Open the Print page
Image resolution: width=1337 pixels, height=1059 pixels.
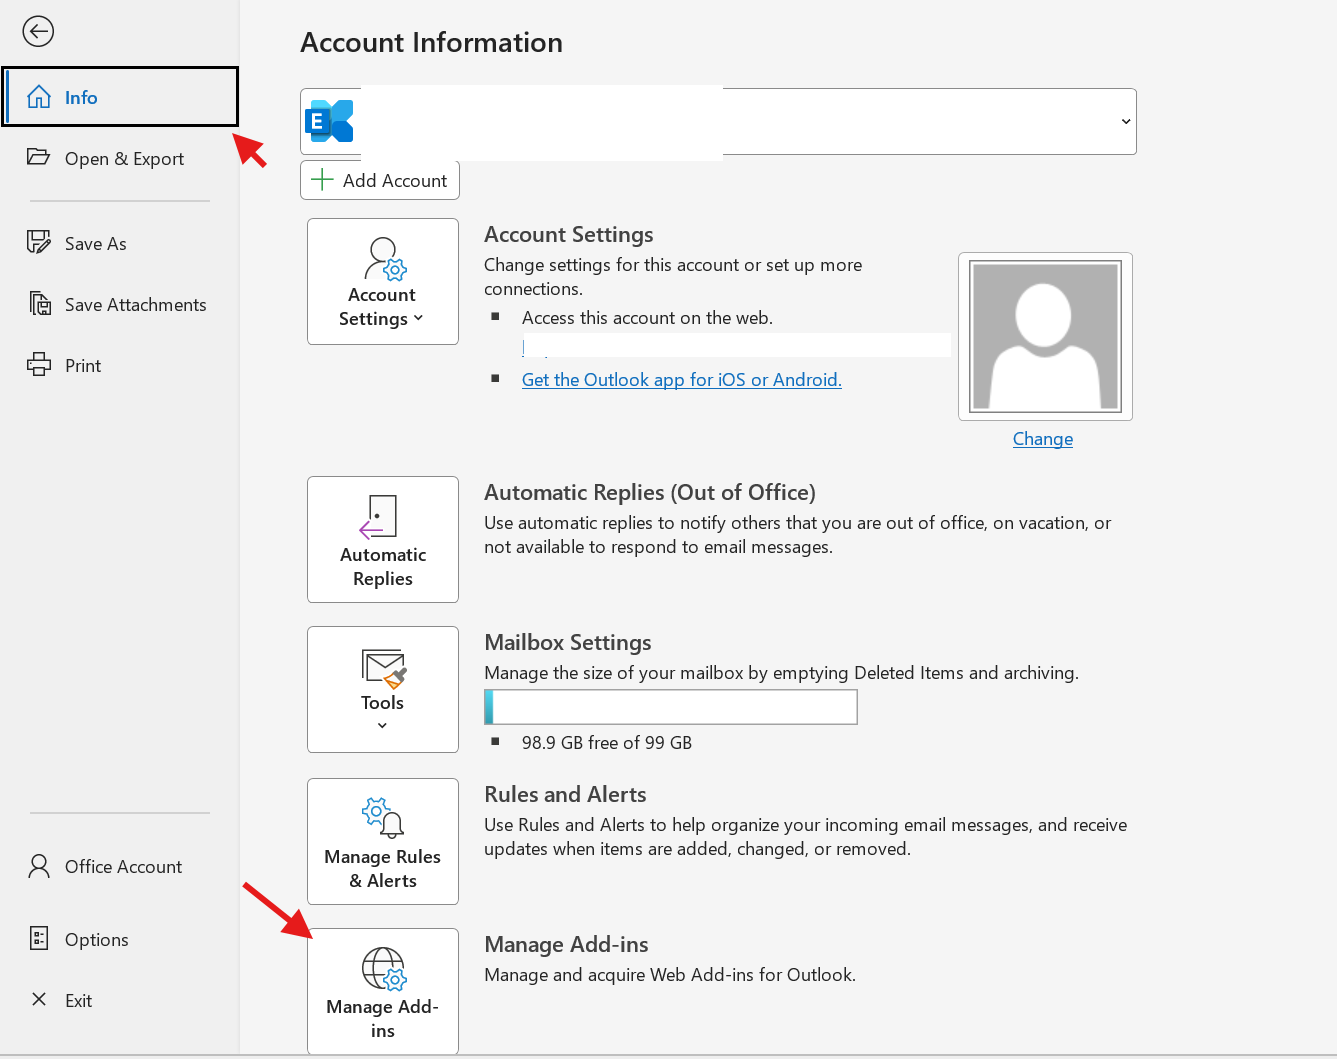(x=120, y=365)
